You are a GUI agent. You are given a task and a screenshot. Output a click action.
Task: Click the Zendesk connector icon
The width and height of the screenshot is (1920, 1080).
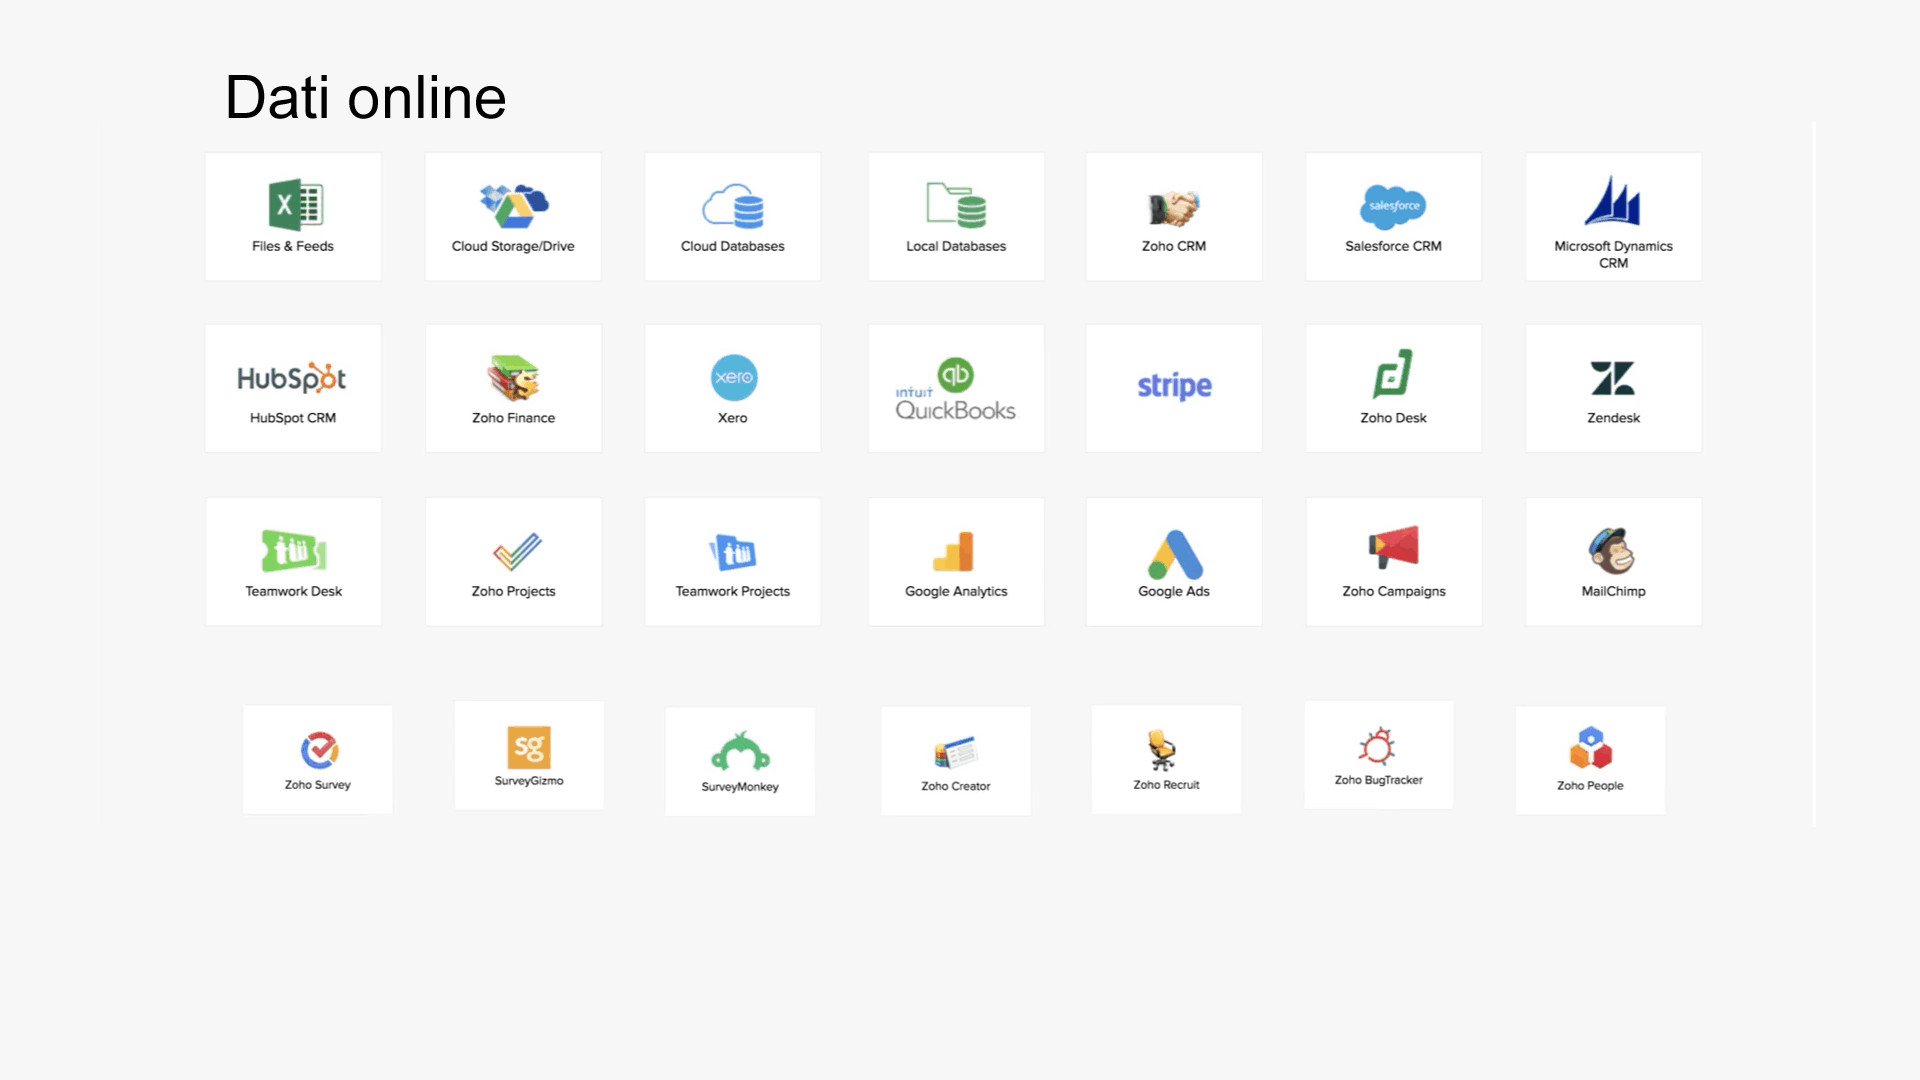1612,378
